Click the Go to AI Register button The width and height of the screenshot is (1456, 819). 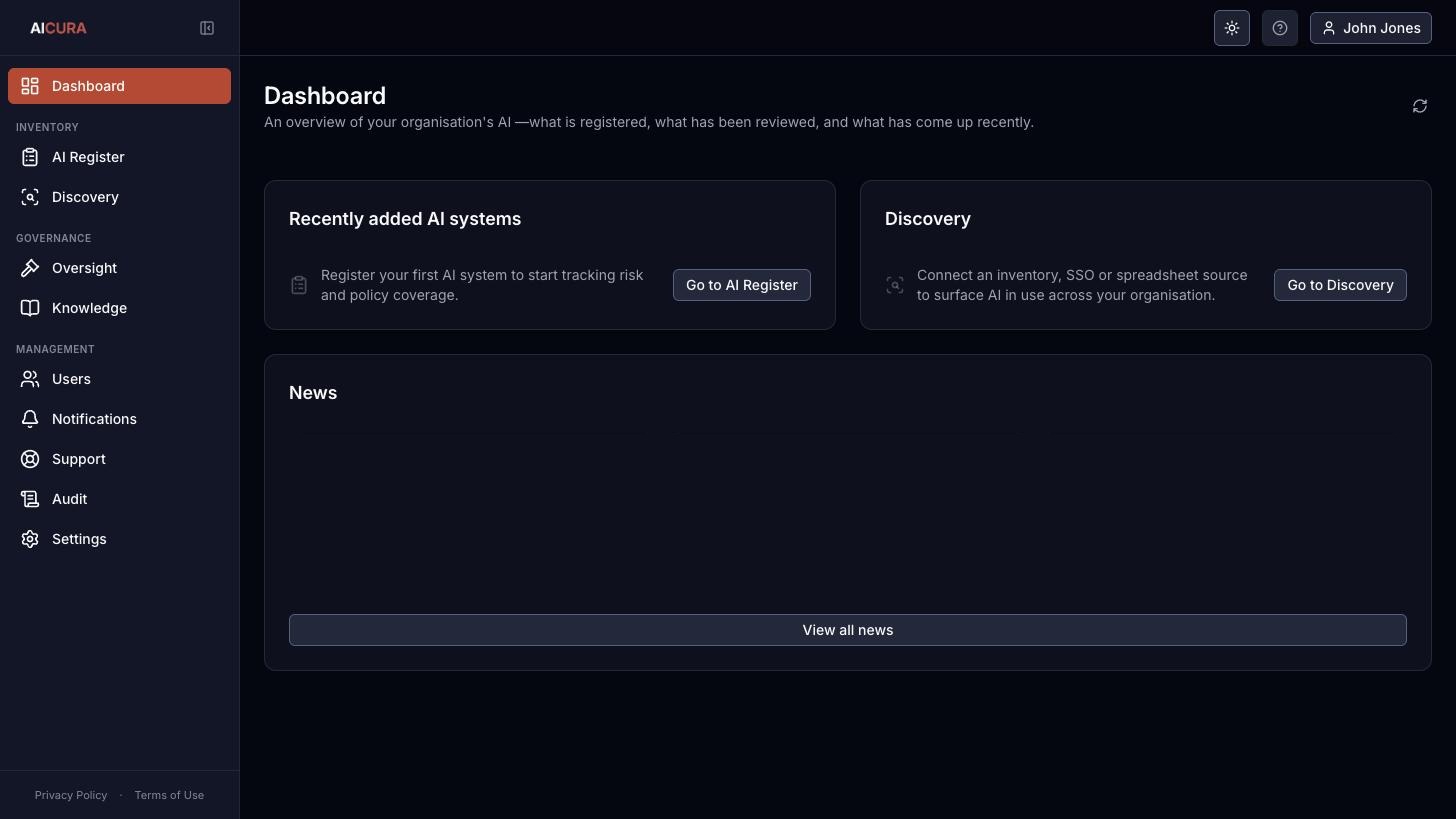(x=742, y=285)
